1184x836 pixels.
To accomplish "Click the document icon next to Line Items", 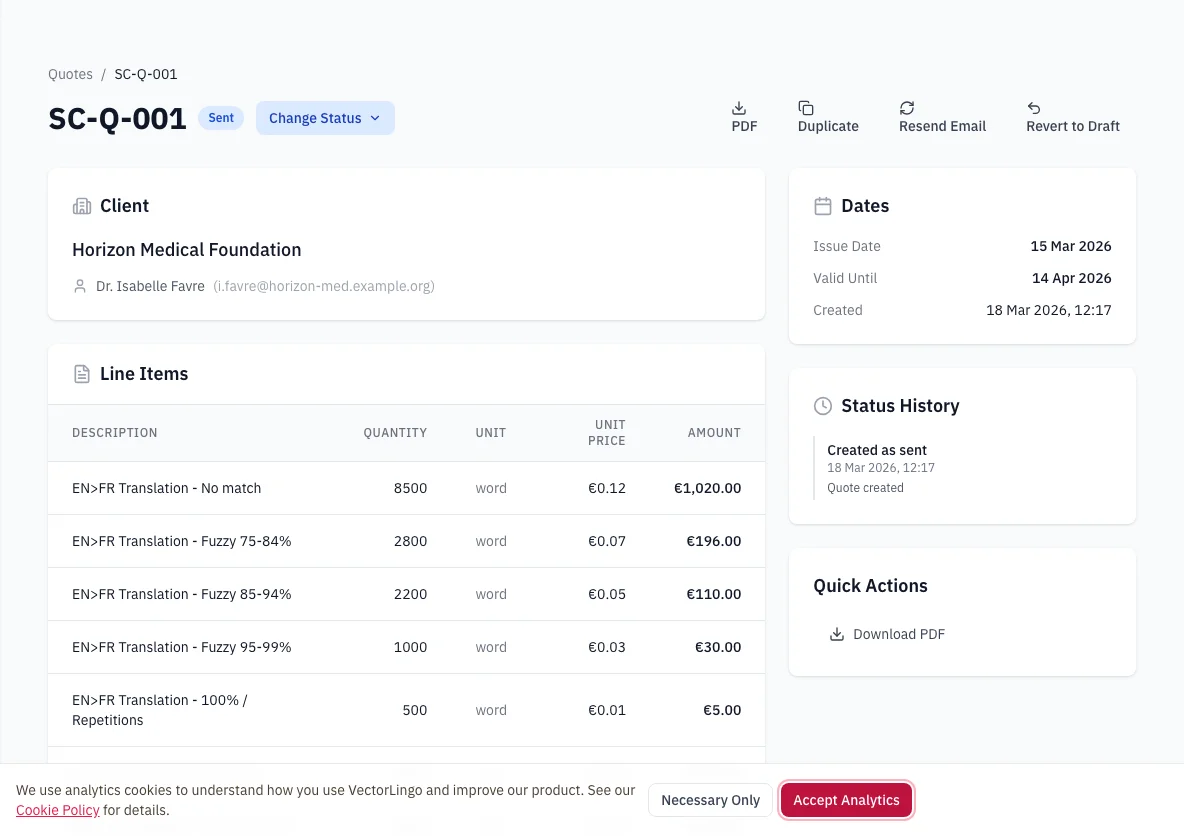I will 81,373.
